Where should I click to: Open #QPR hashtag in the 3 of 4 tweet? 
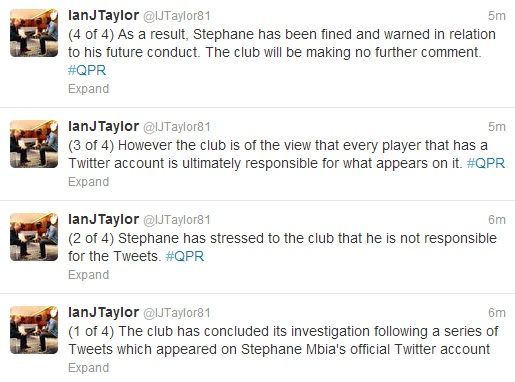point(486,163)
